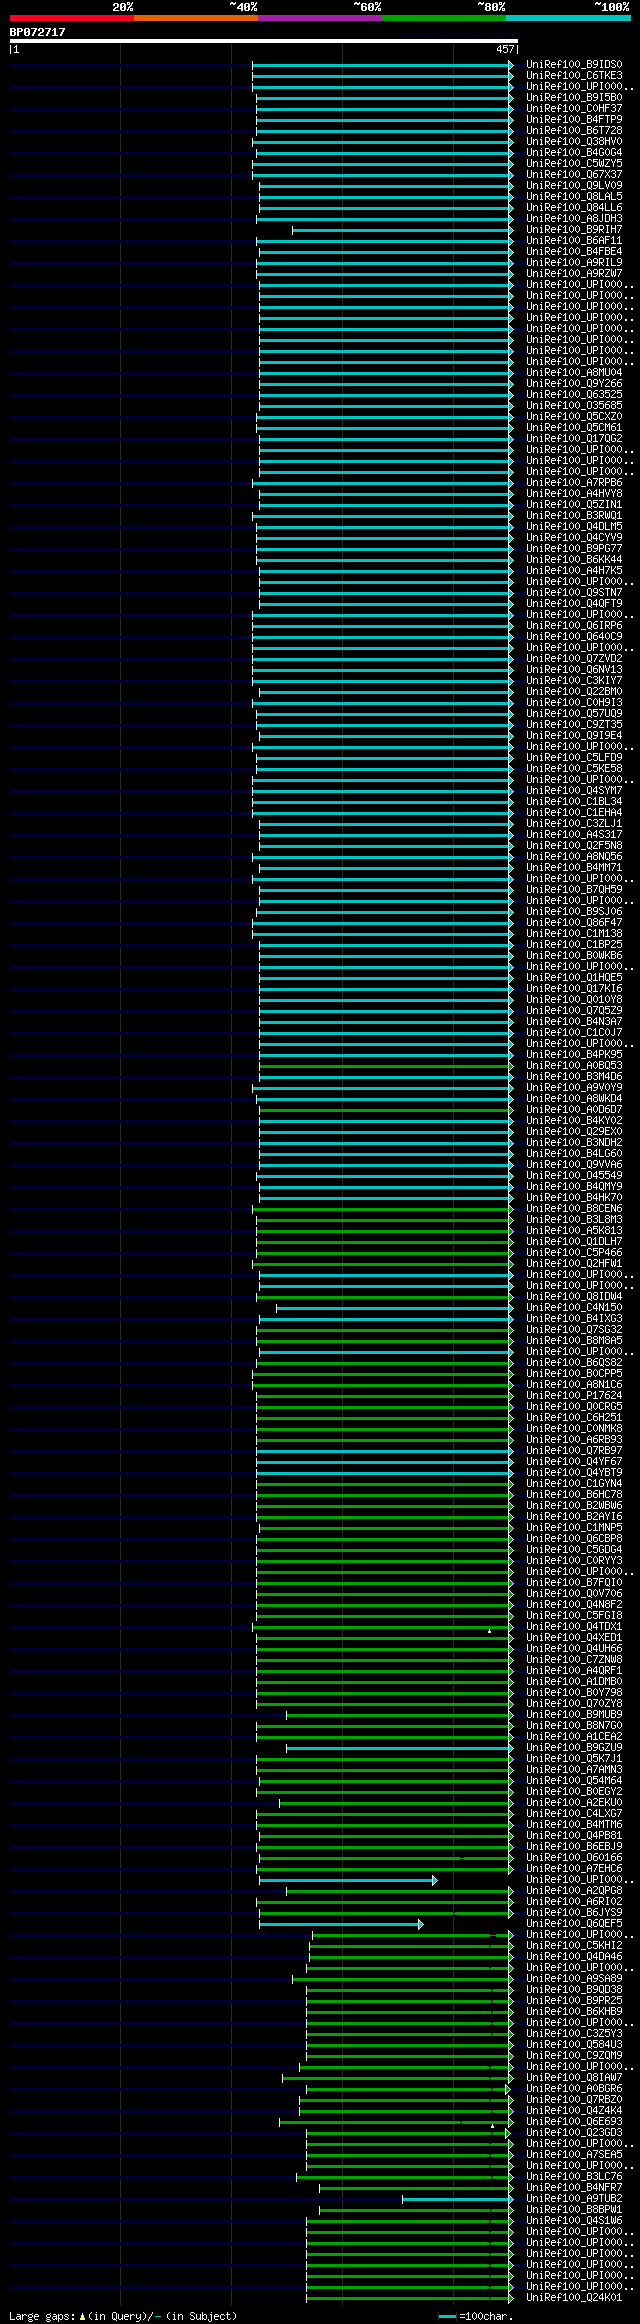The width and height of the screenshot is (640, 2324).
Task: Select UniRef100_Q7ZVD2 label
Action: (x=574, y=659)
